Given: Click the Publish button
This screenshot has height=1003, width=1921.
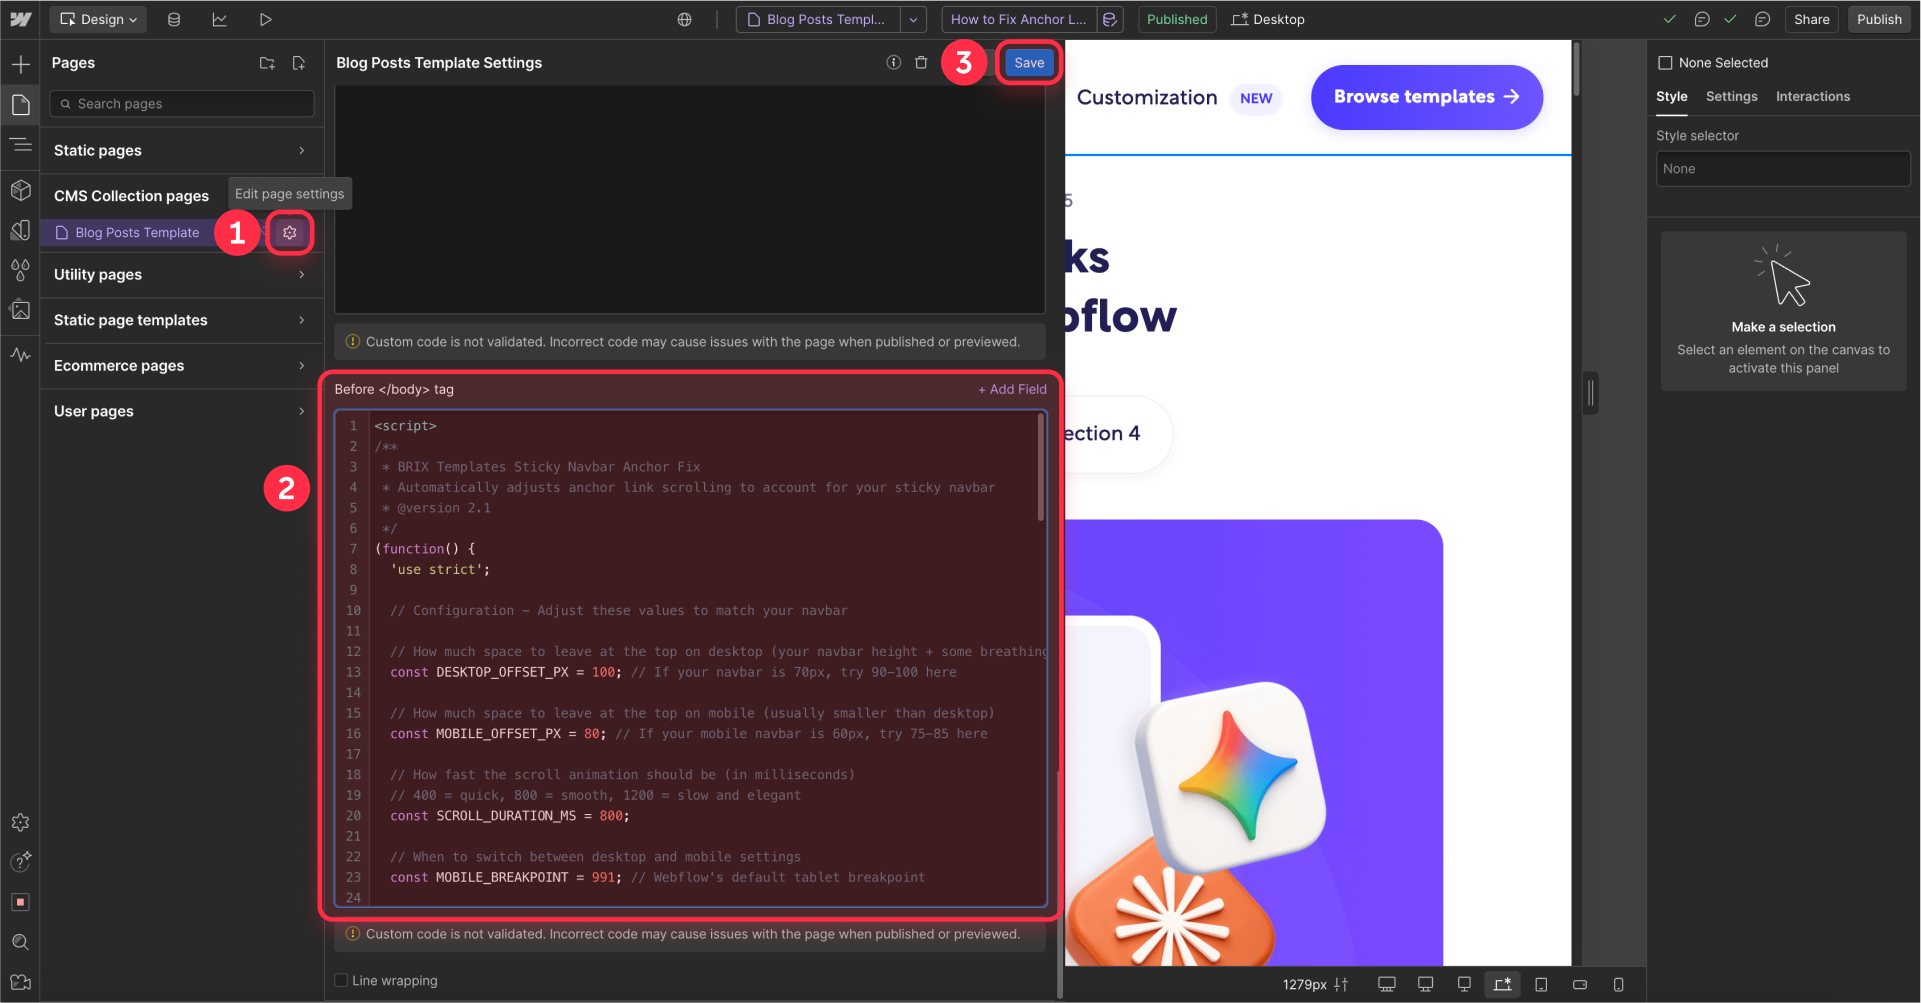Looking at the screenshot, I should click(1879, 19).
